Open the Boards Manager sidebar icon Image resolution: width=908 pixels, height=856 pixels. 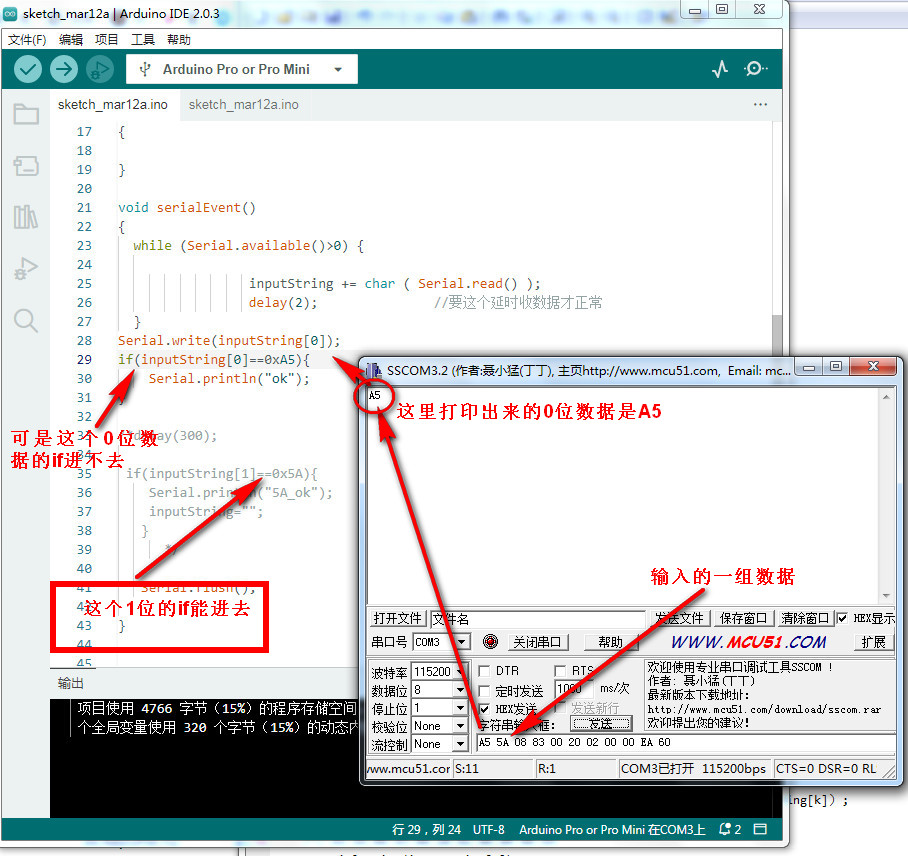click(26, 166)
